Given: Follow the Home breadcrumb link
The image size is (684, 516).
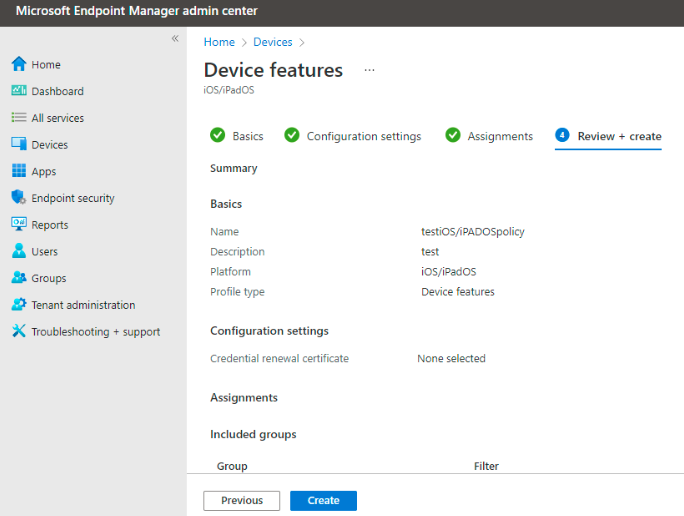Looking at the screenshot, I should point(219,42).
